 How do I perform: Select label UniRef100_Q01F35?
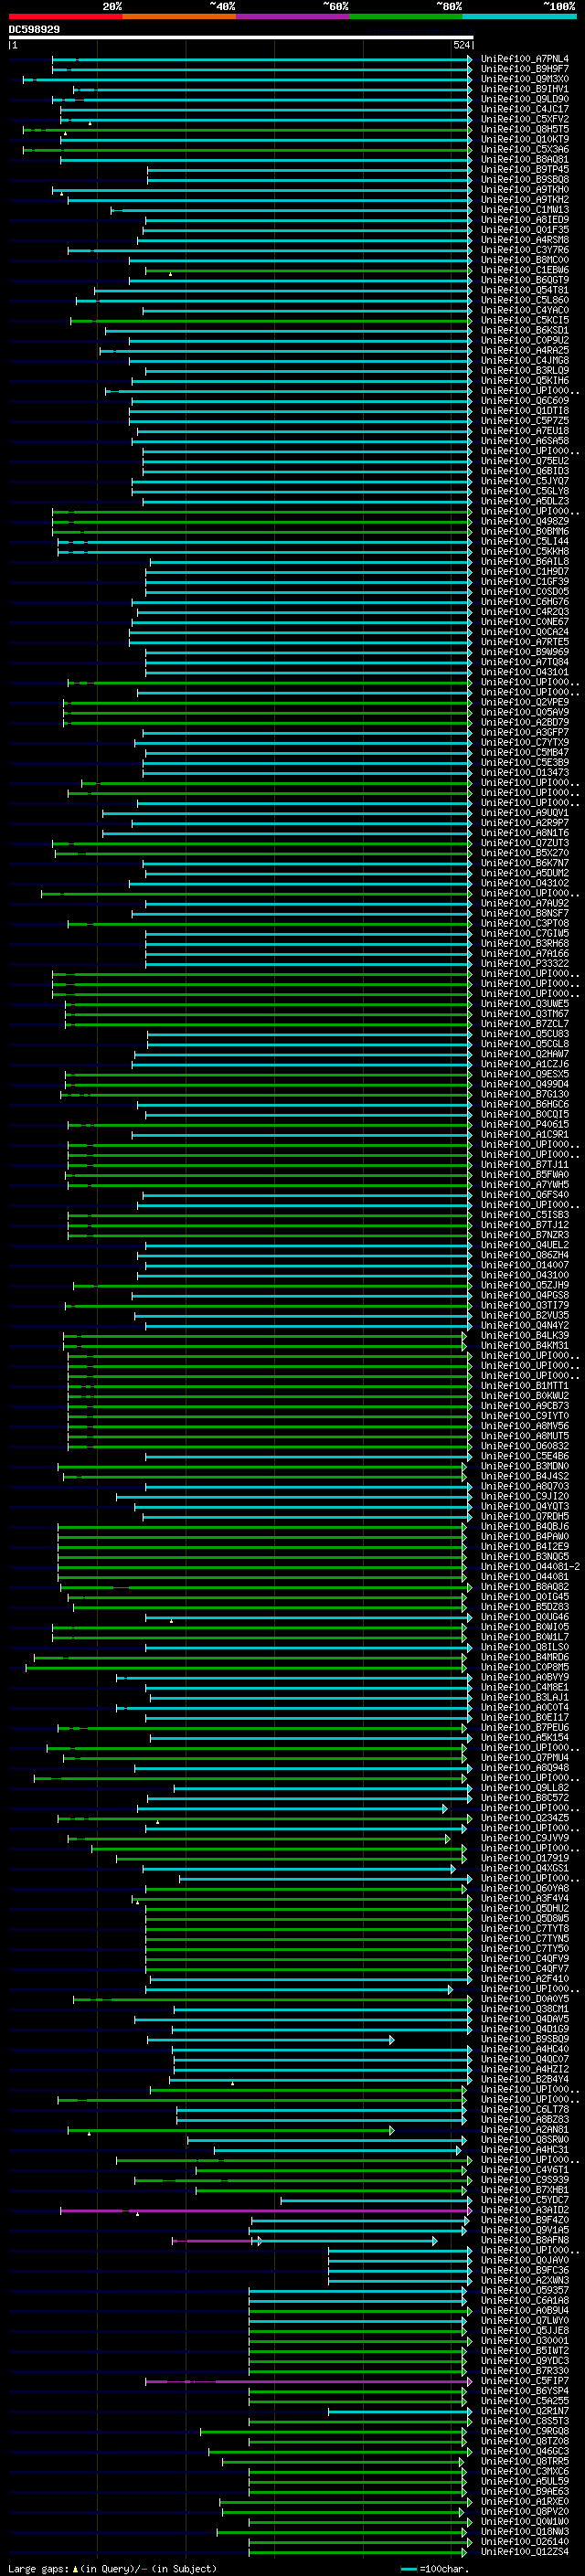(524, 230)
